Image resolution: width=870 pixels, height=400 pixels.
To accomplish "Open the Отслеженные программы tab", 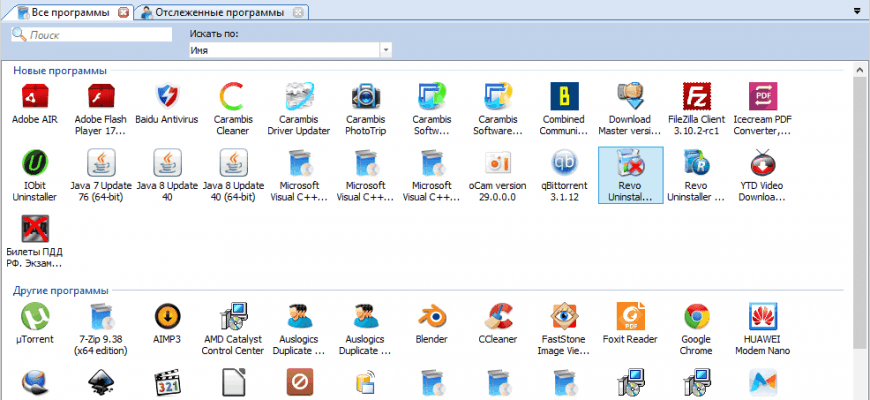I will point(220,12).
